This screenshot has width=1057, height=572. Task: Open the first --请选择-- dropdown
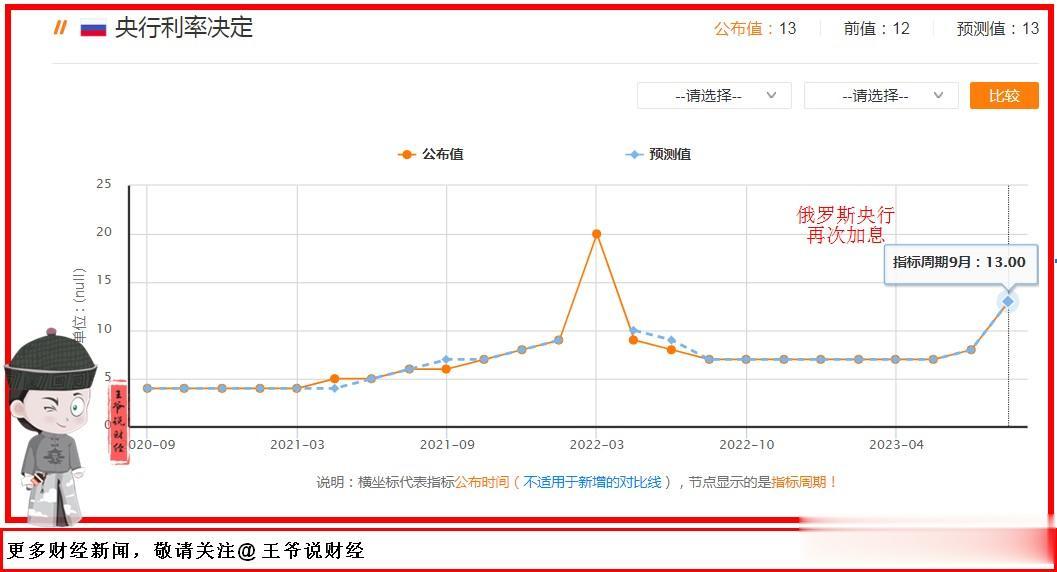pyautogui.click(x=714, y=96)
